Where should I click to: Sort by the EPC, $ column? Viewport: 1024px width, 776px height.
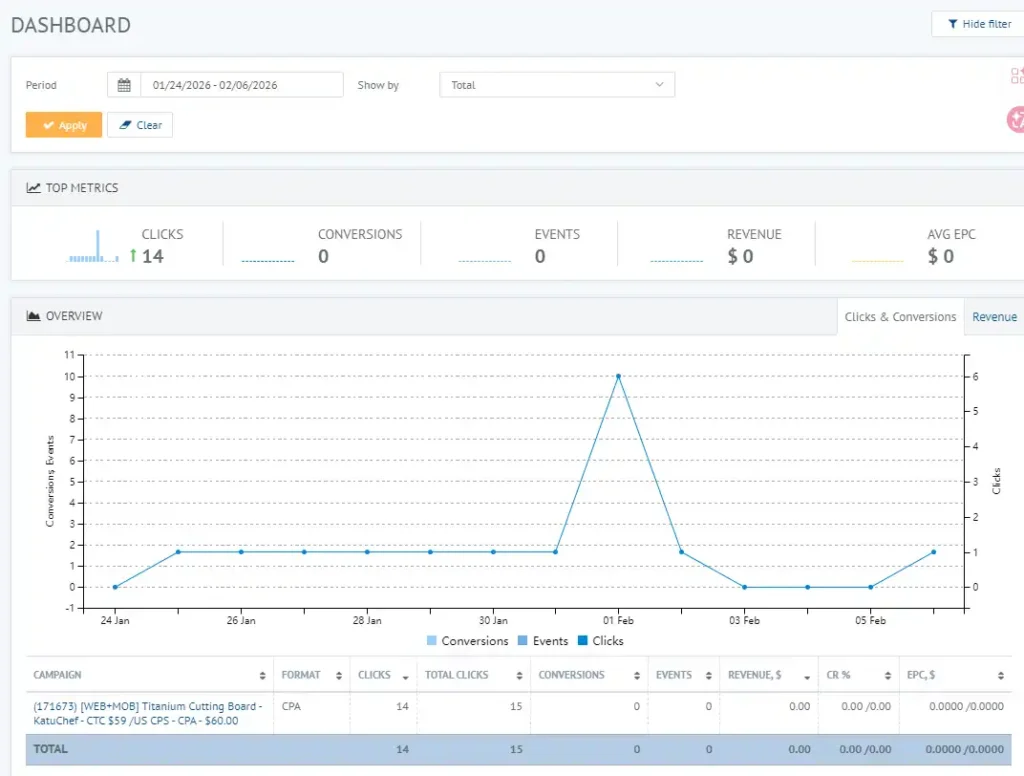955,675
